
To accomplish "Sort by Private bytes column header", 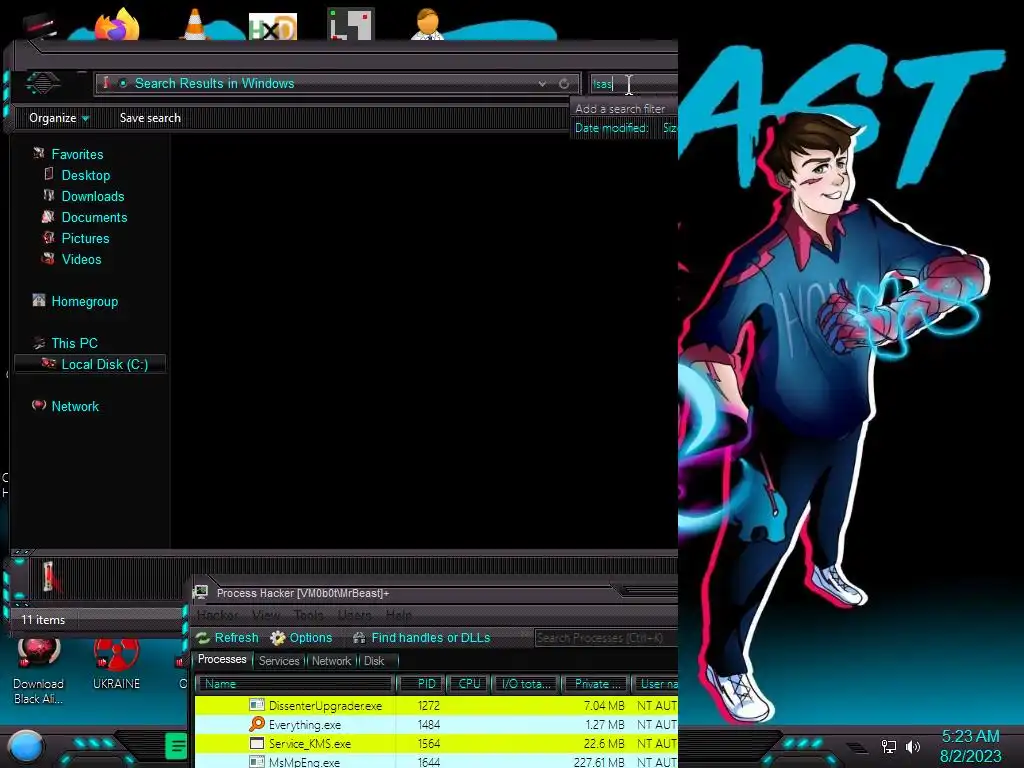I will click(x=596, y=684).
